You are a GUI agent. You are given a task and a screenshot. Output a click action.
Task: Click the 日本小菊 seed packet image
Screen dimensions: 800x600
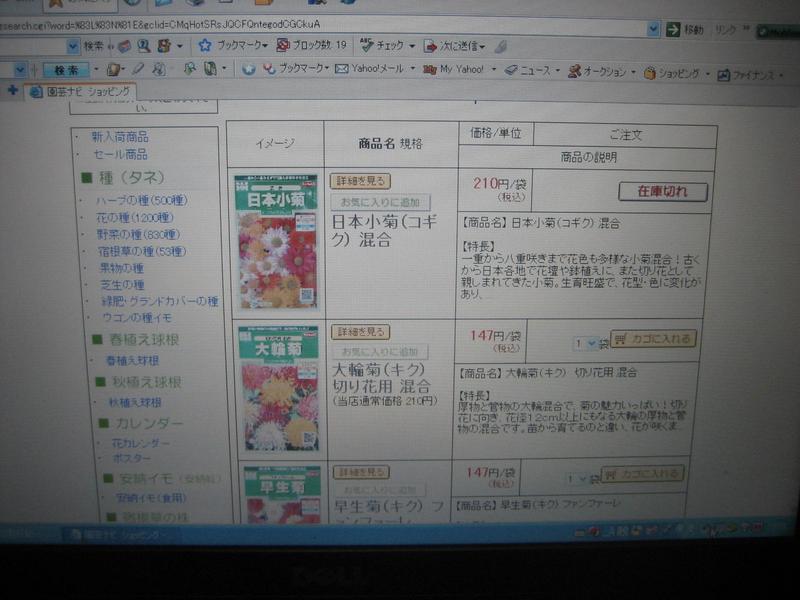(276, 242)
